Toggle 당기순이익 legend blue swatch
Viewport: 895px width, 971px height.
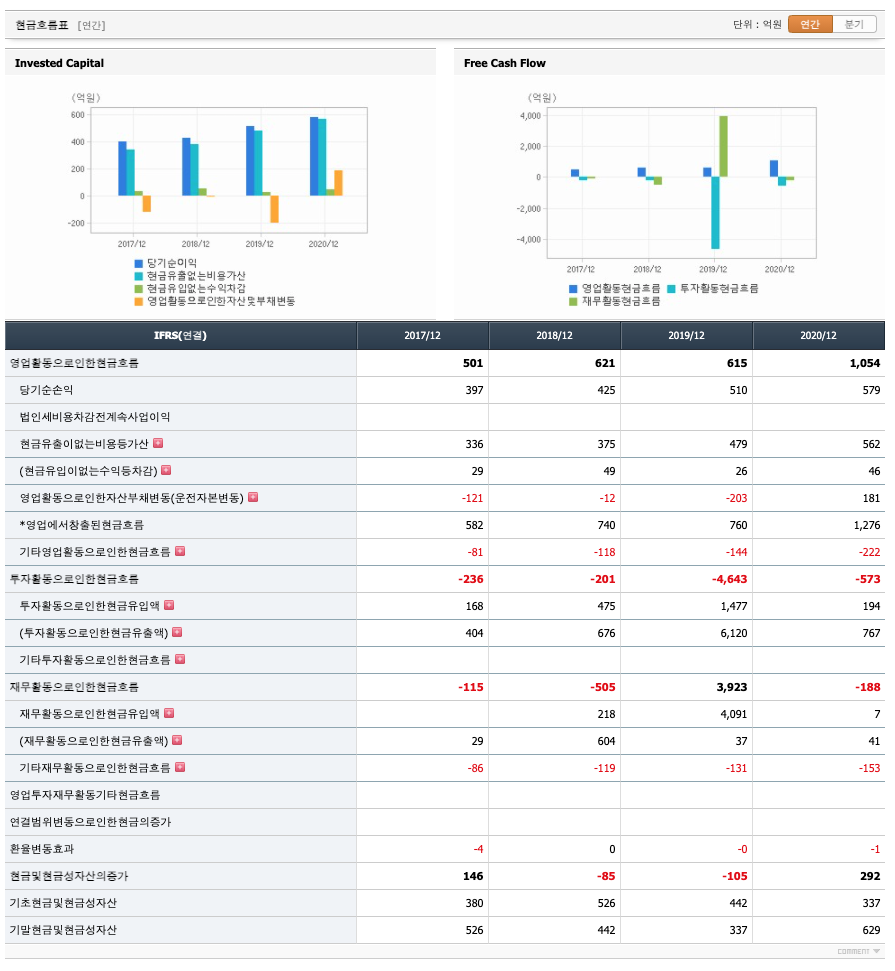click(x=139, y=263)
